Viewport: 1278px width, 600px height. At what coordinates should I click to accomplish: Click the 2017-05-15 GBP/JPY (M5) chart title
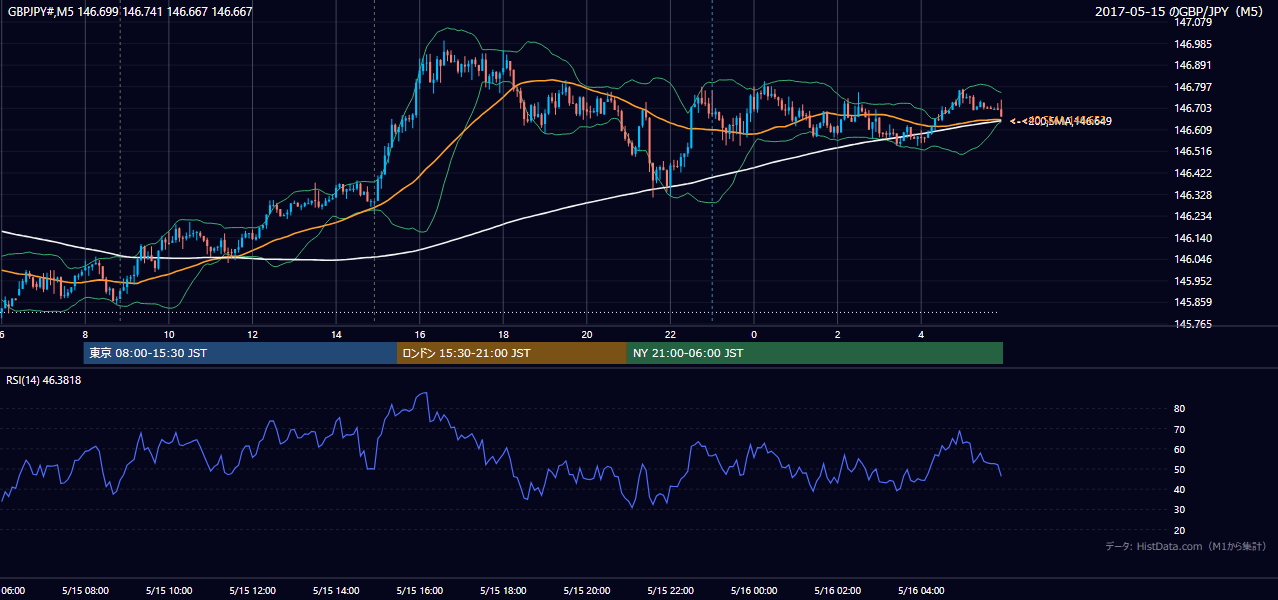tap(1181, 12)
